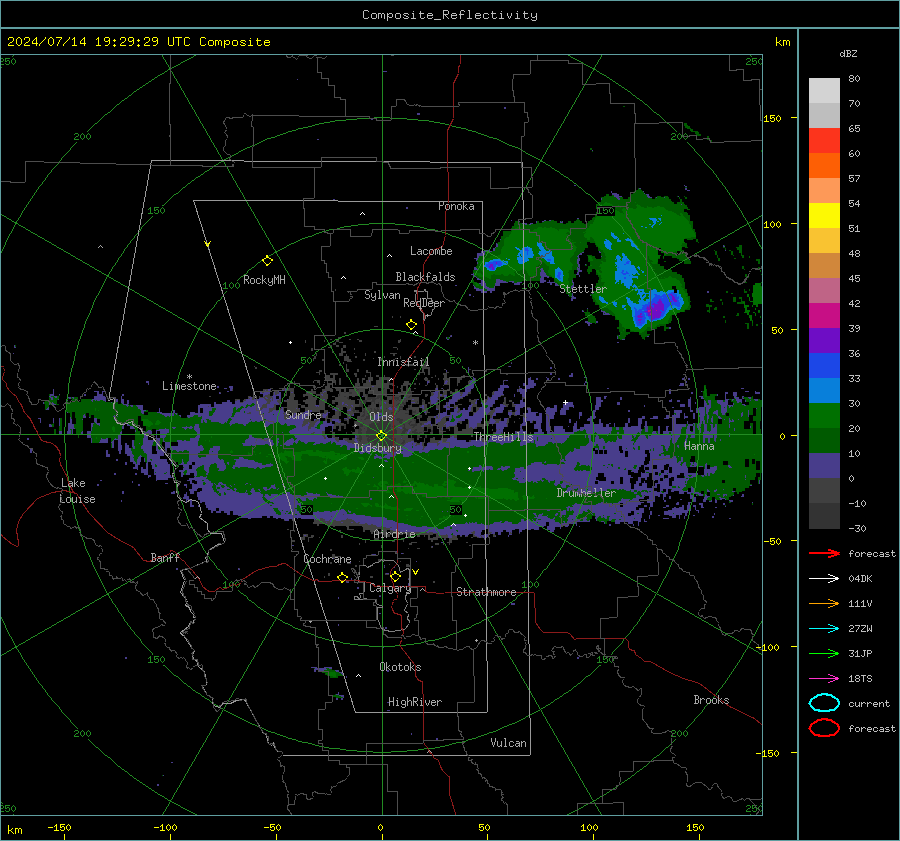Click the Banff town label

165,557
